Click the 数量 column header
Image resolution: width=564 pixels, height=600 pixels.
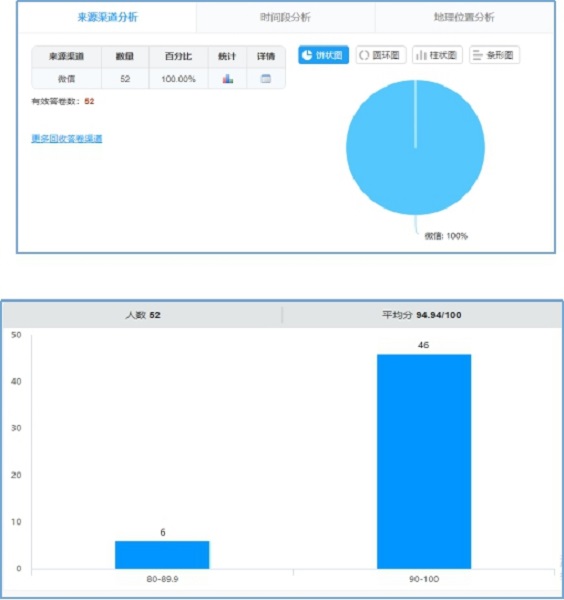point(125,57)
